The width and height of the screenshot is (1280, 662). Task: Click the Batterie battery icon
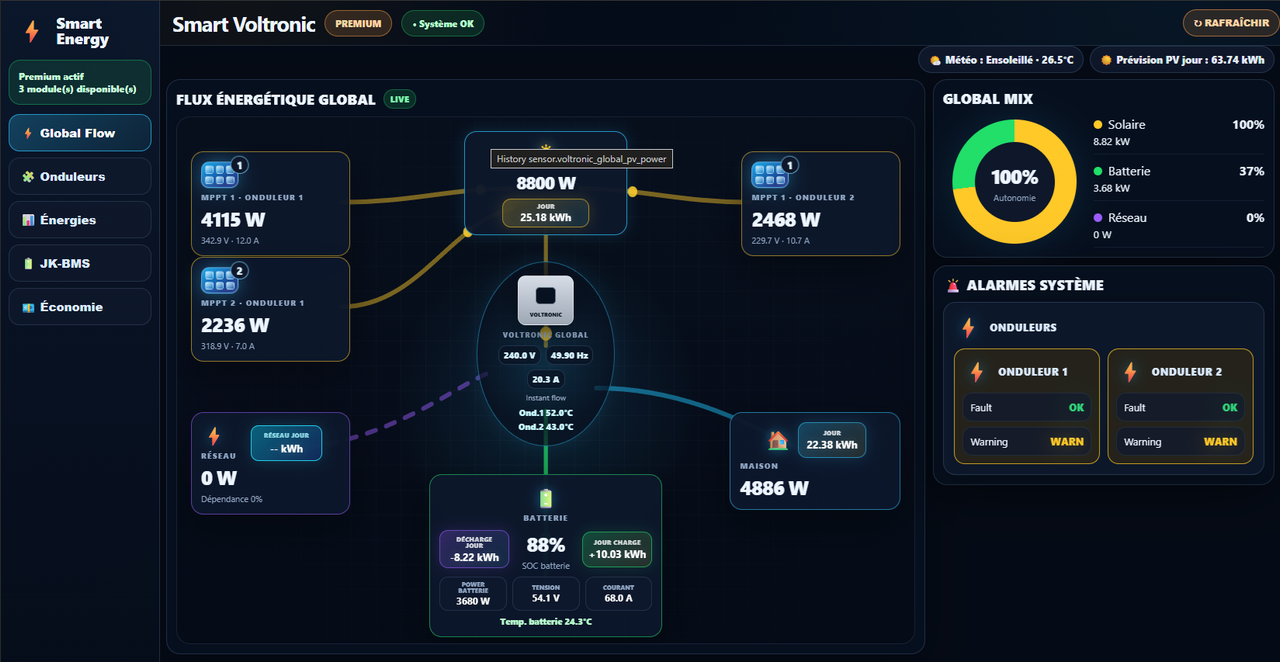click(x=545, y=498)
